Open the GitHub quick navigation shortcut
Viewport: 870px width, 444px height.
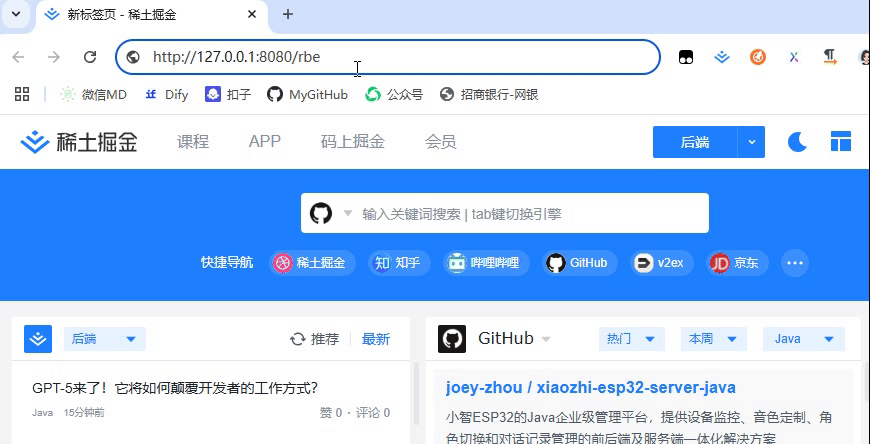(580, 263)
